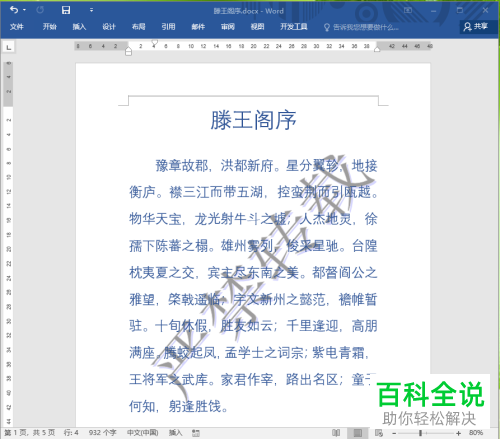Screen dimensions: 500x439
Task: Open the Undo history dropdown arrow
Action: (x=24, y=10)
